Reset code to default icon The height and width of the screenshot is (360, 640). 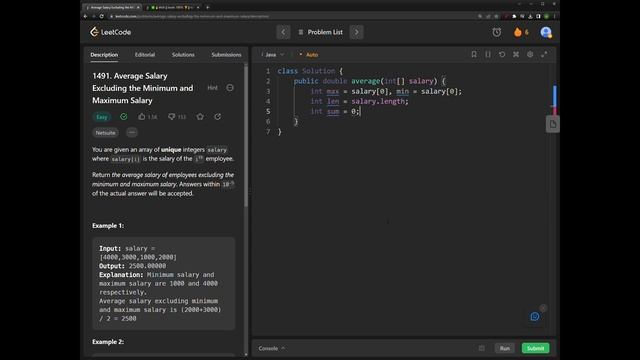502,54
